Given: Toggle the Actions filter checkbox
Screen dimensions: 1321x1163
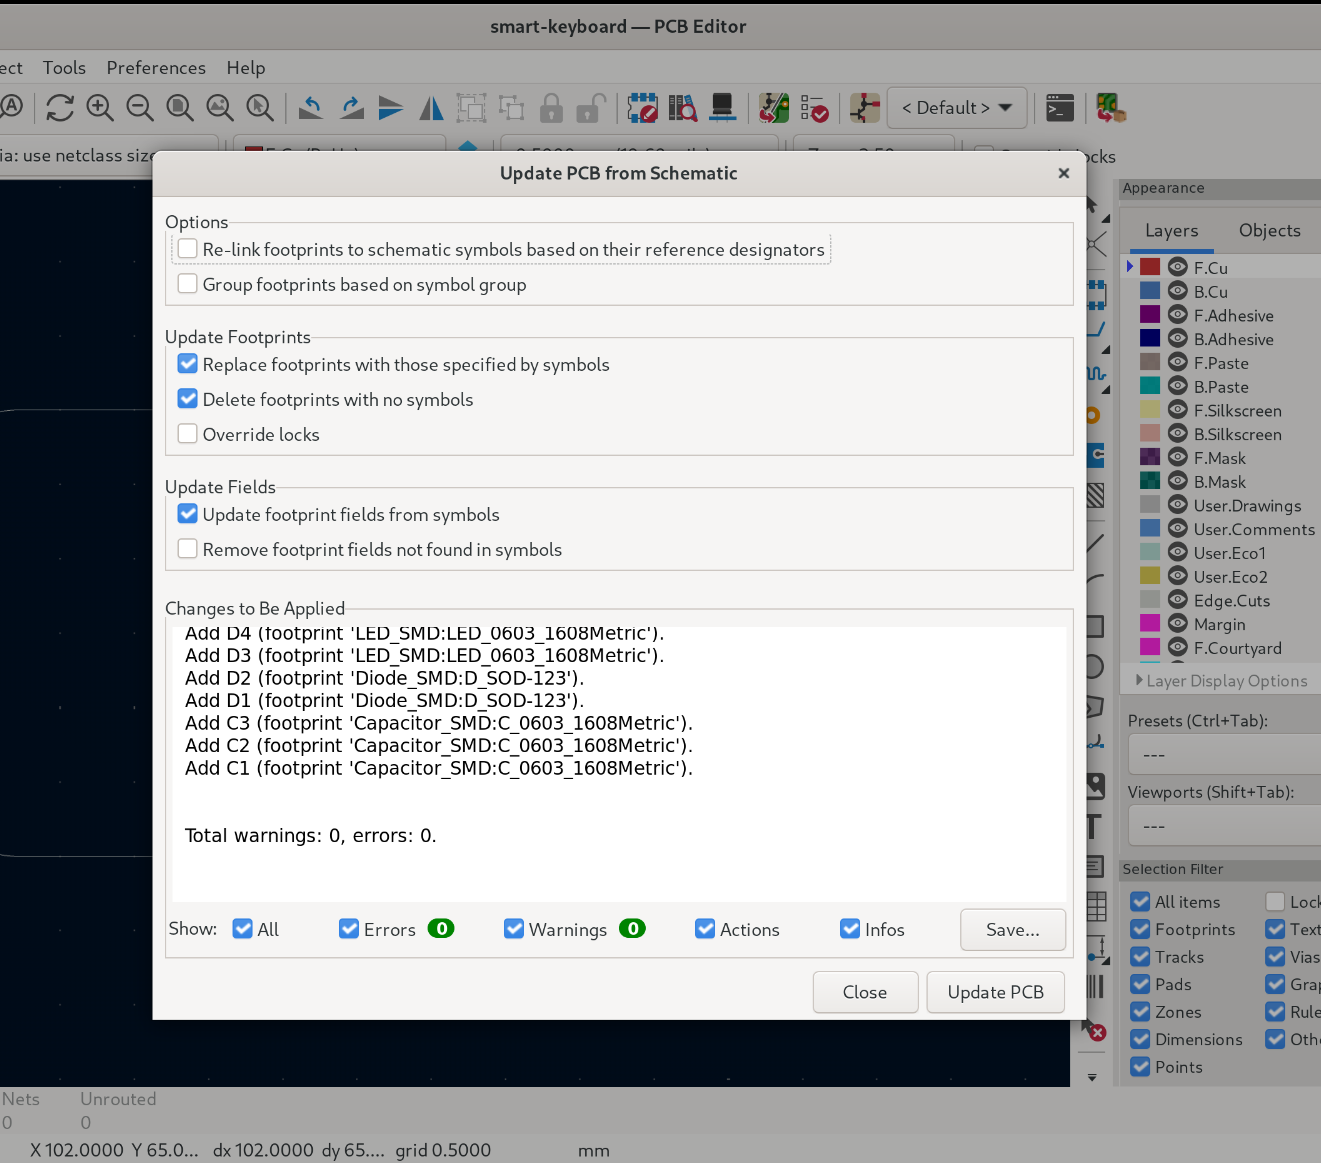Looking at the screenshot, I should [705, 928].
